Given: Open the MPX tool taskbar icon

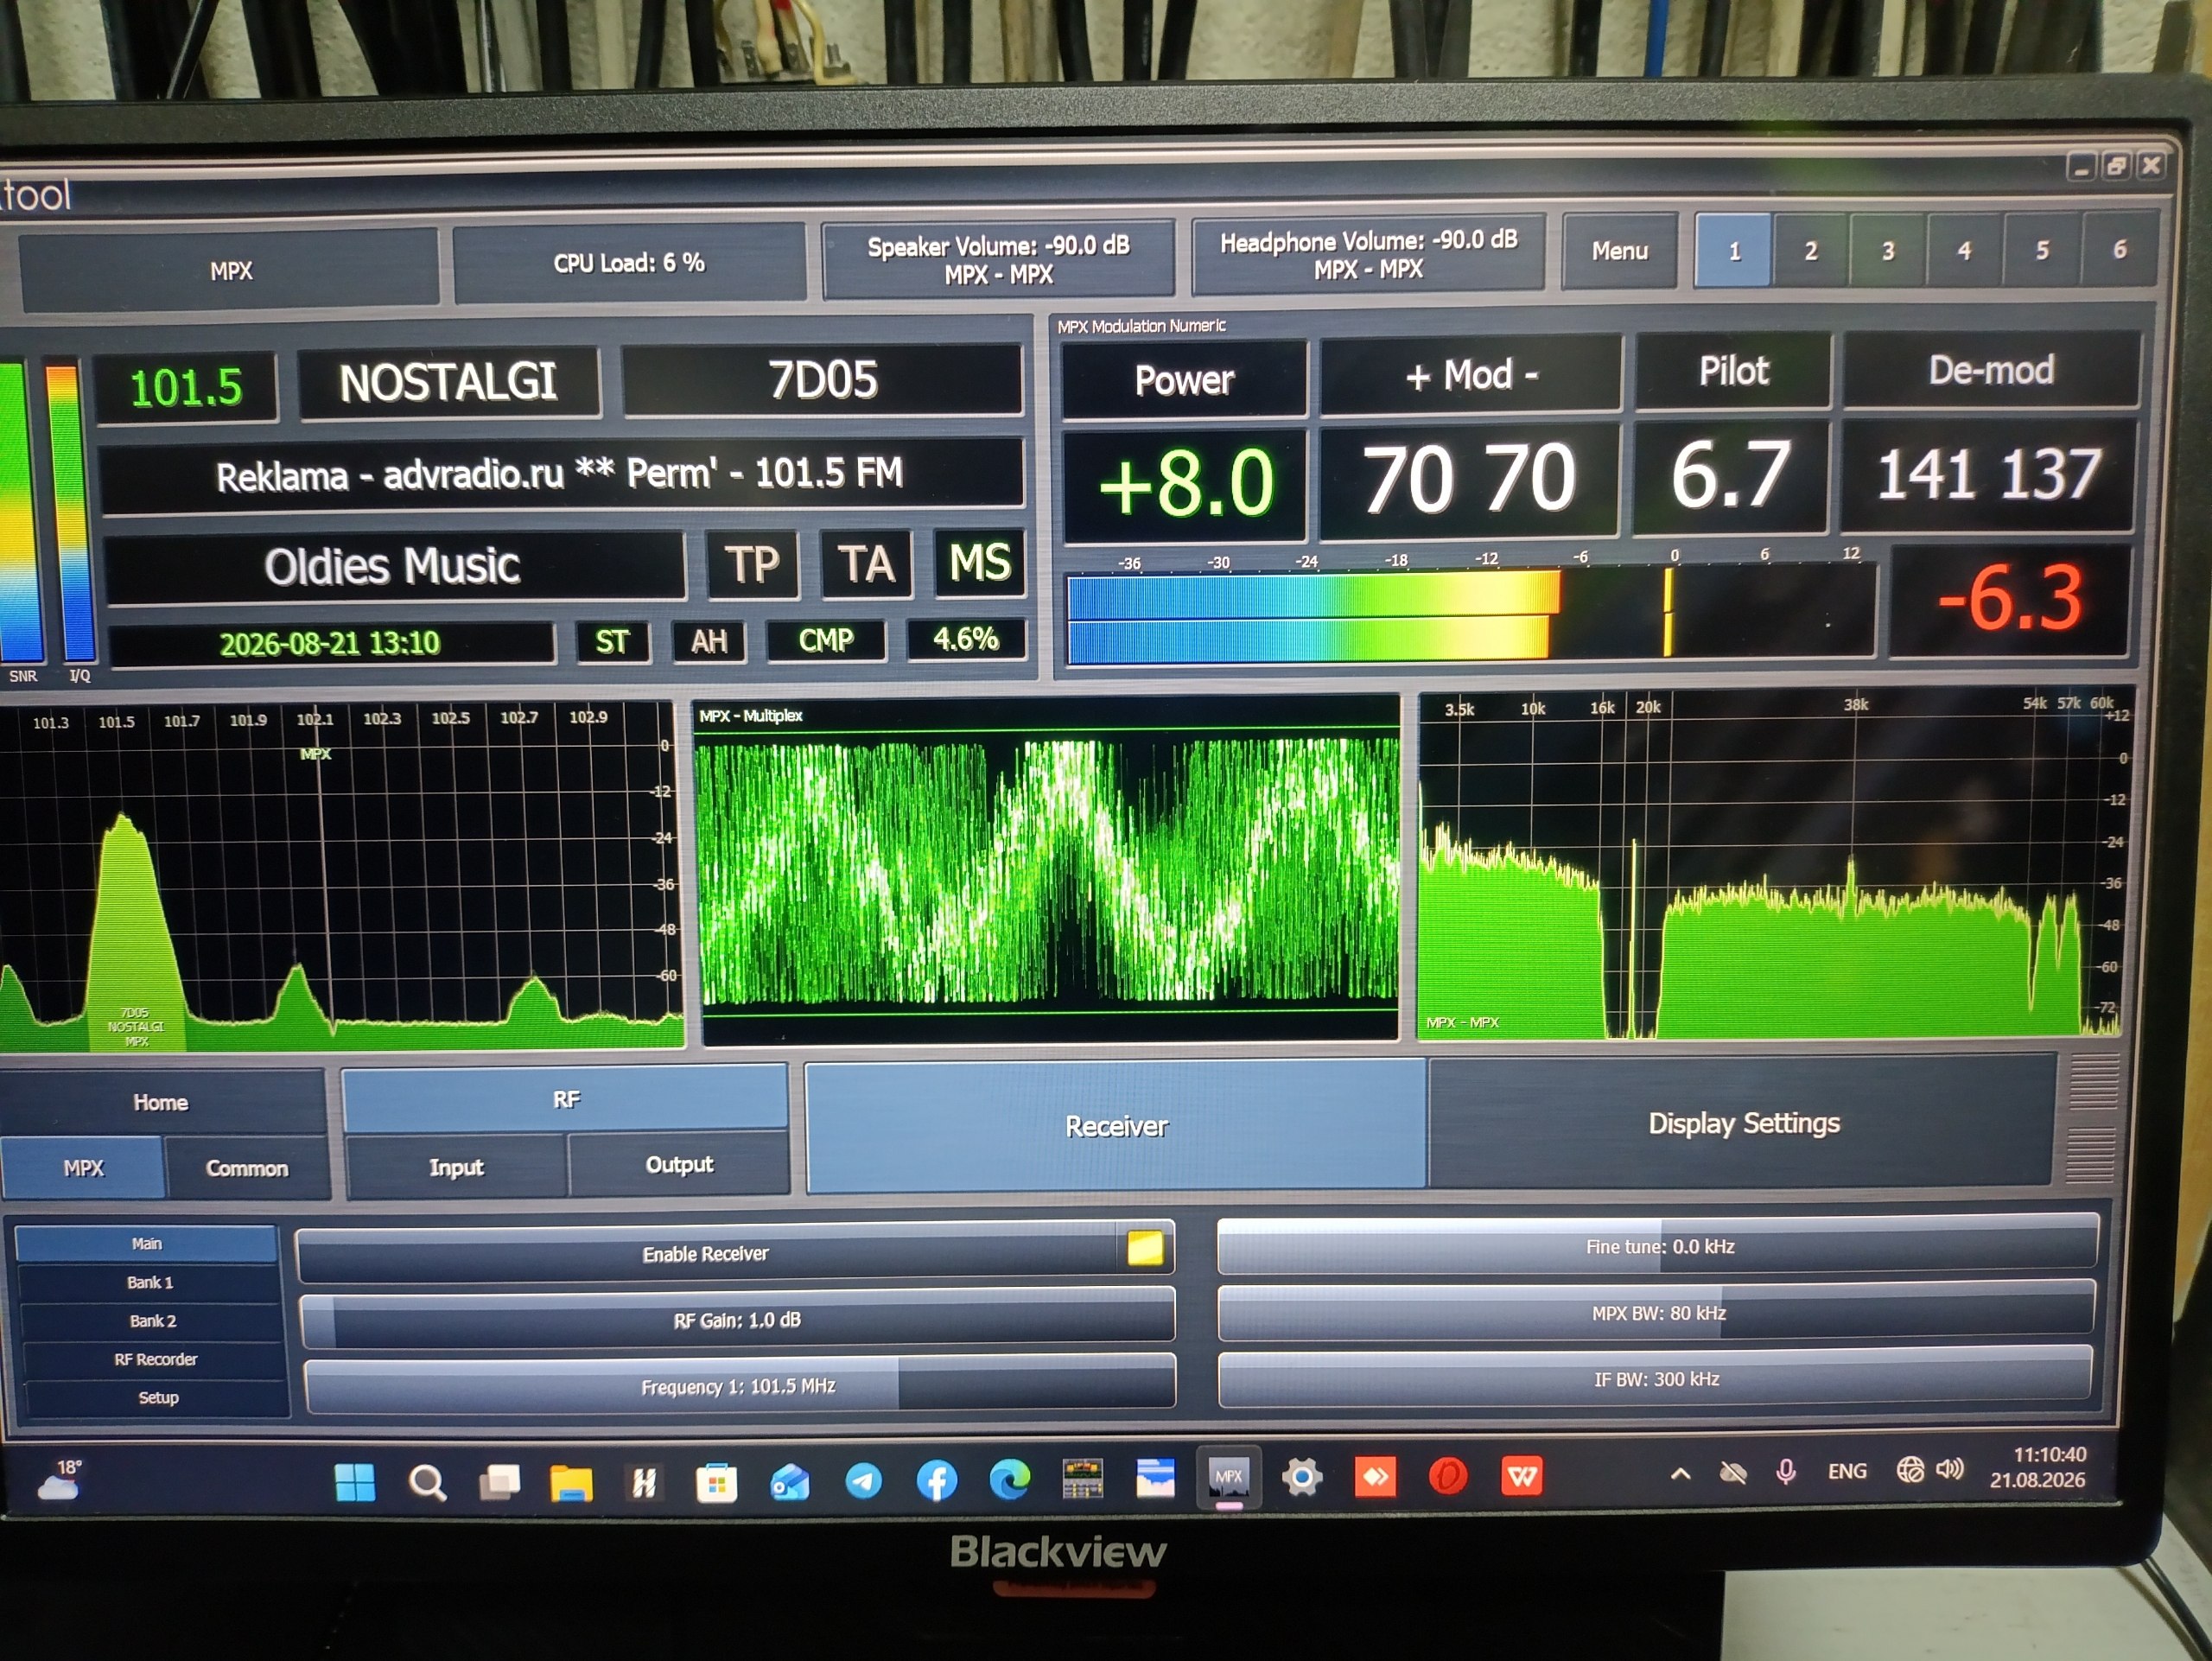Looking at the screenshot, I should (1228, 1477).
